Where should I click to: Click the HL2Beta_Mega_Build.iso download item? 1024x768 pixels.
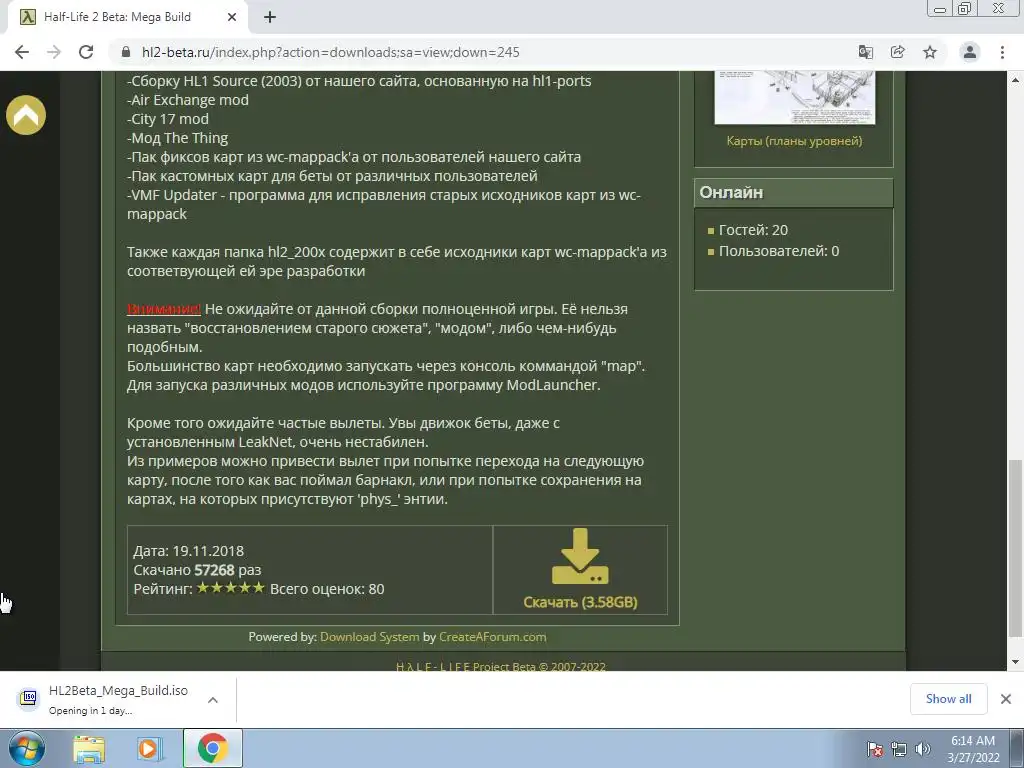click(118, 699)
